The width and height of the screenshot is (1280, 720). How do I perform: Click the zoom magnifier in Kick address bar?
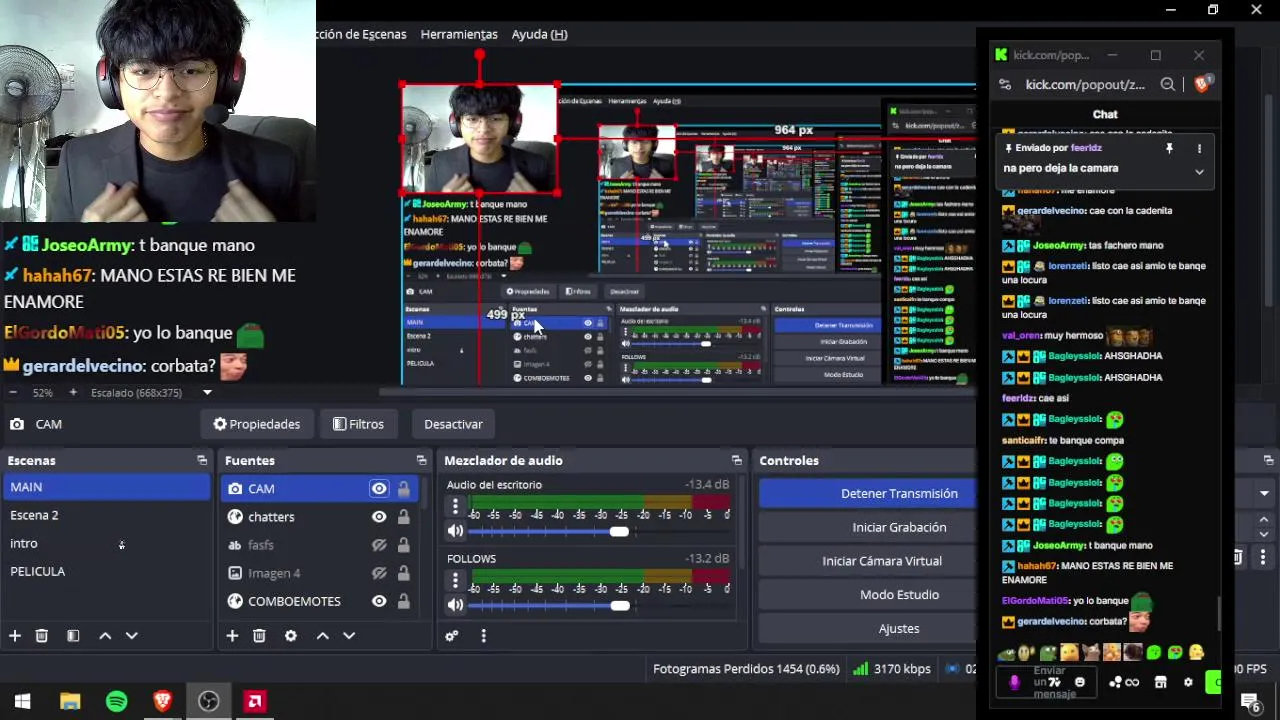pyautogui.click(x=1167, y=85)
